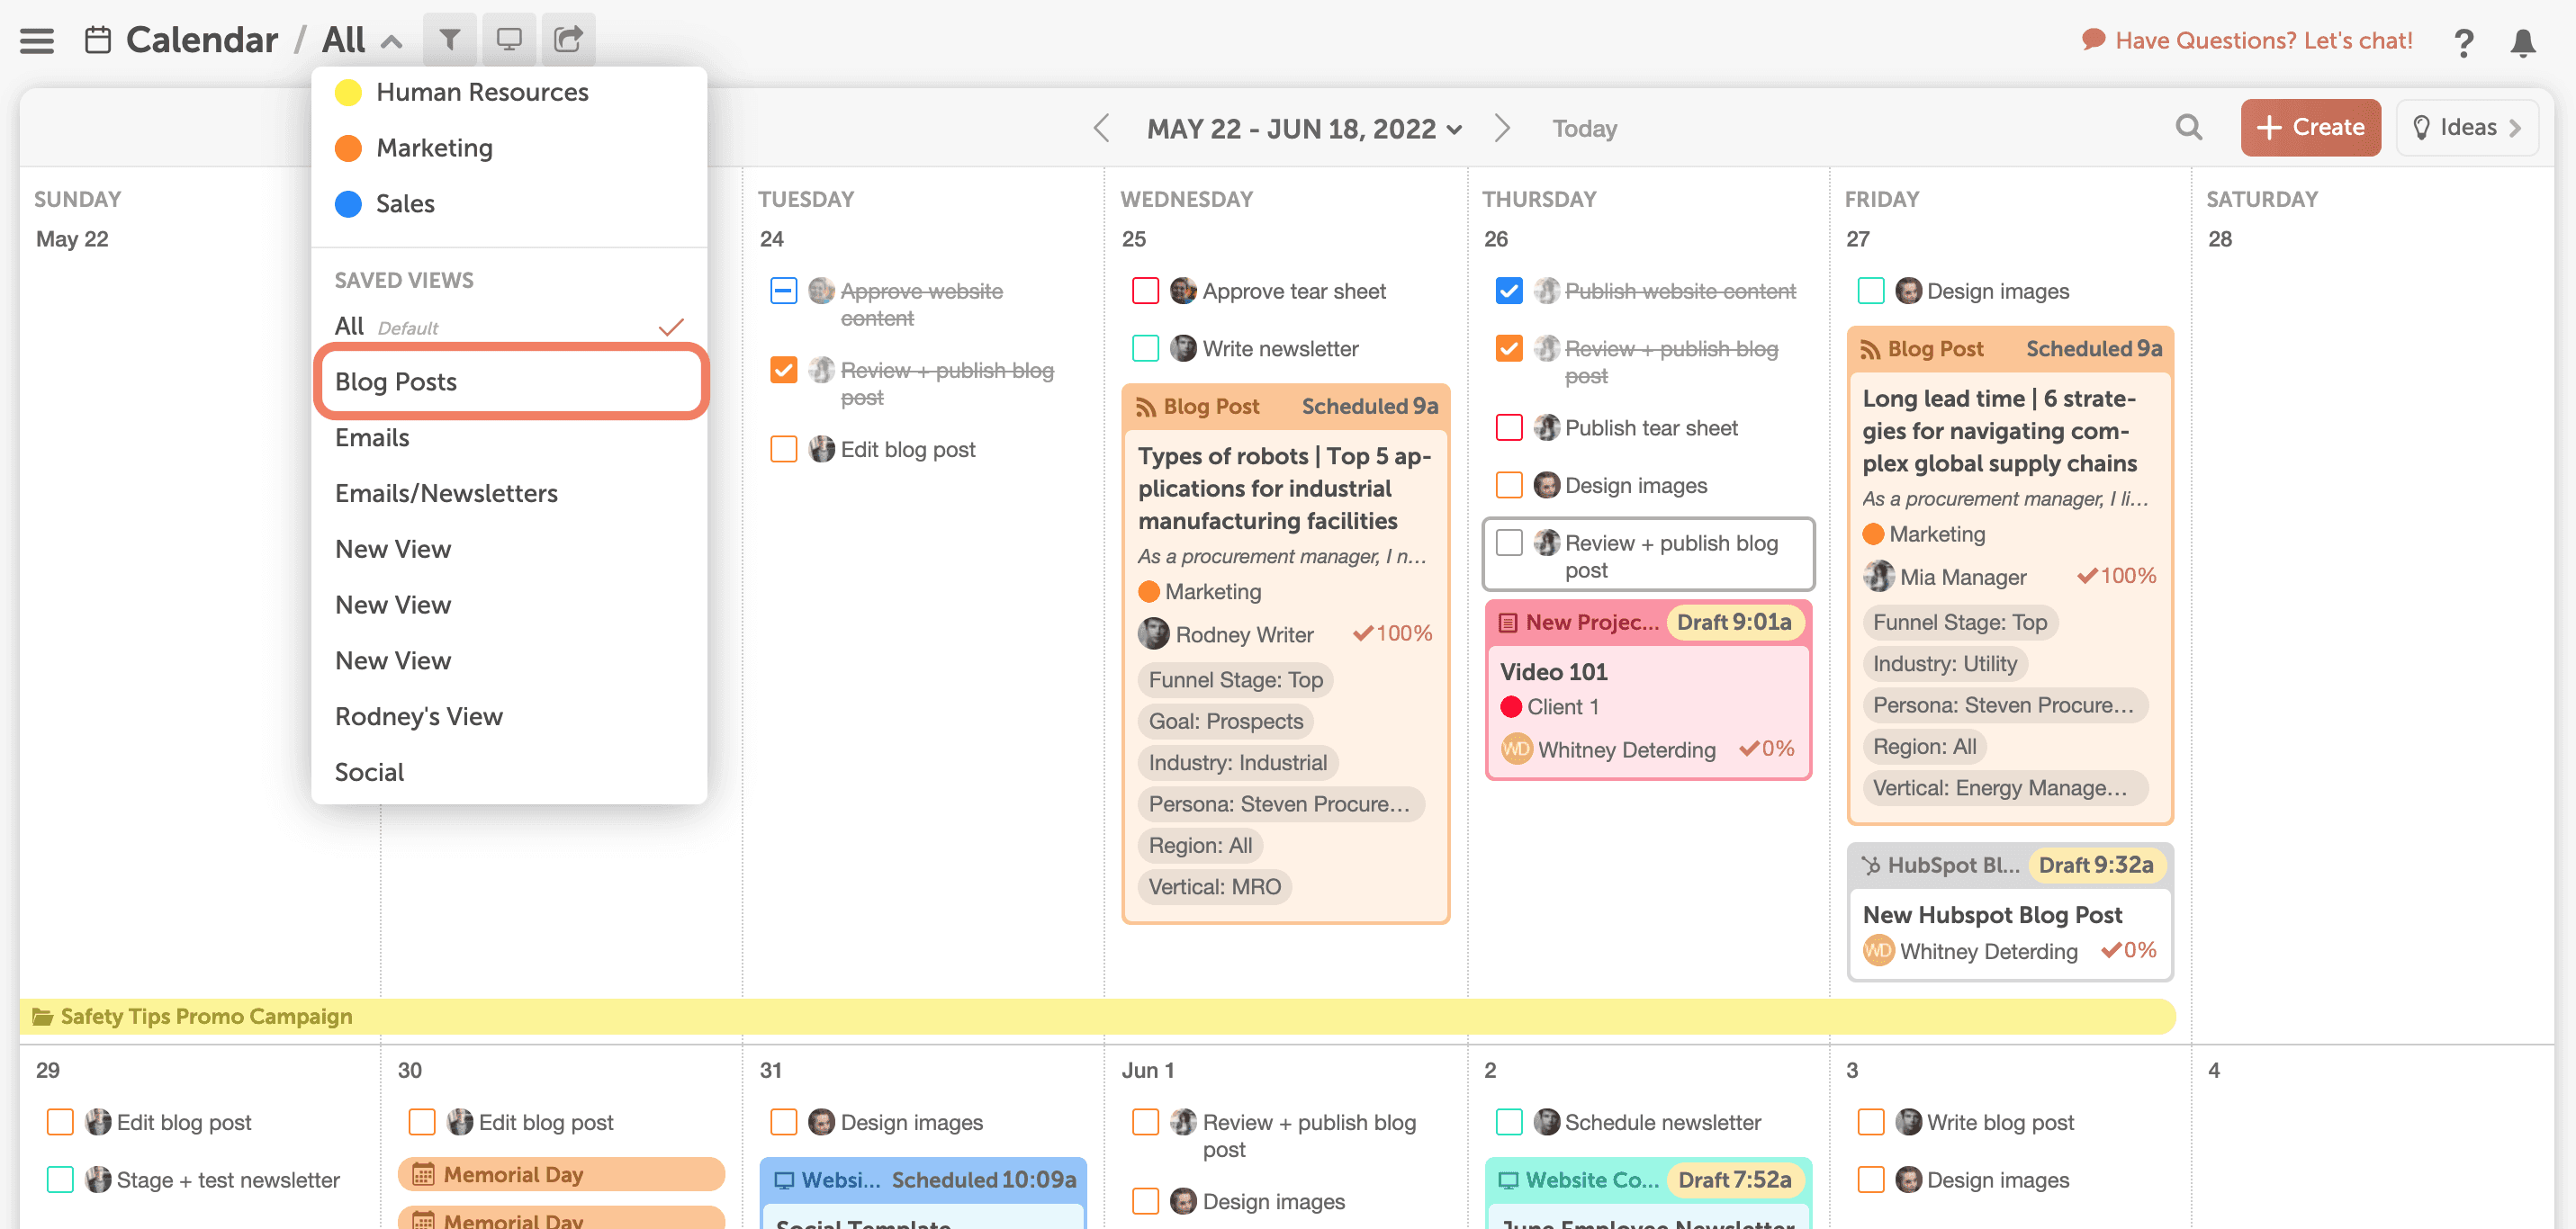This screenshot has height=1229, width=2576.
Task: Click Vertical: MRO tag
Action: 1214,887
